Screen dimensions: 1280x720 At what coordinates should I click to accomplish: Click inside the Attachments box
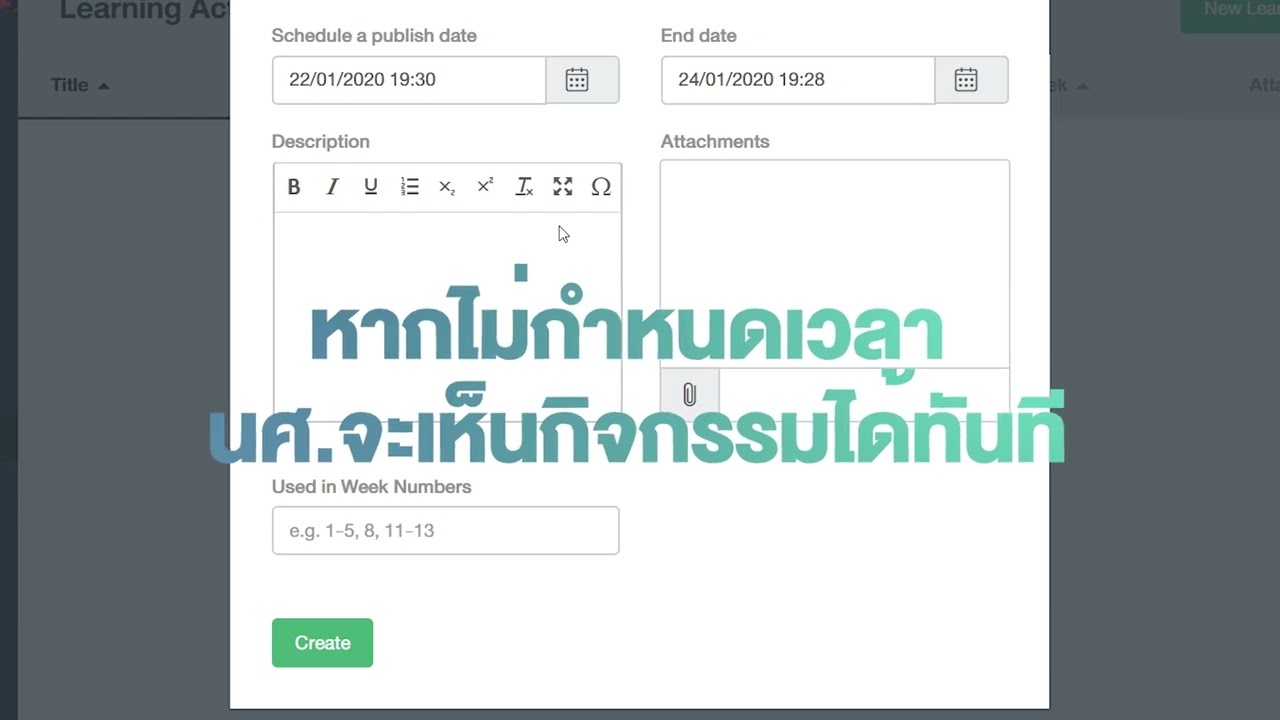point(835,264)
